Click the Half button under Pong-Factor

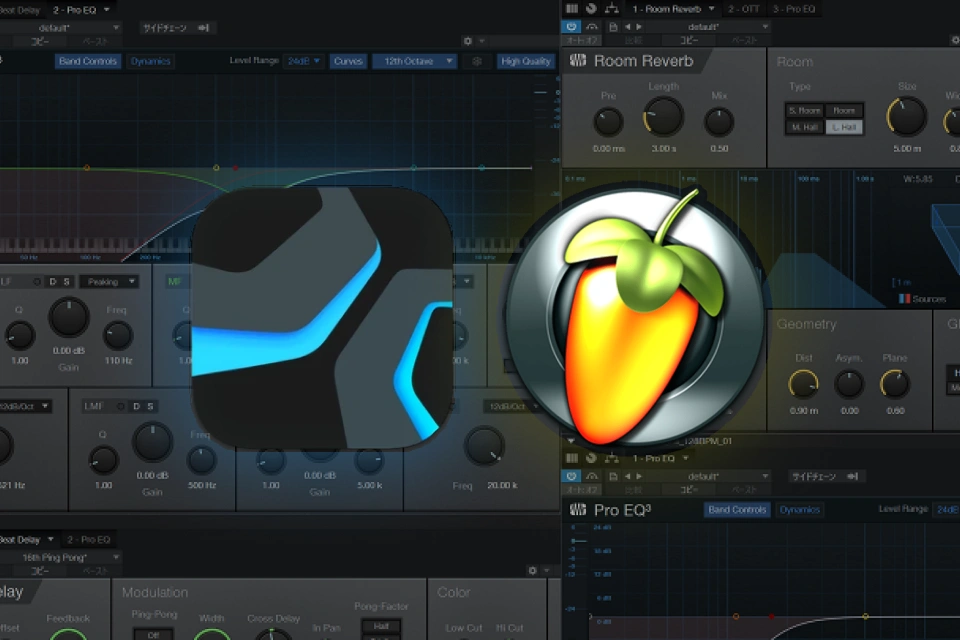(381, 626)
